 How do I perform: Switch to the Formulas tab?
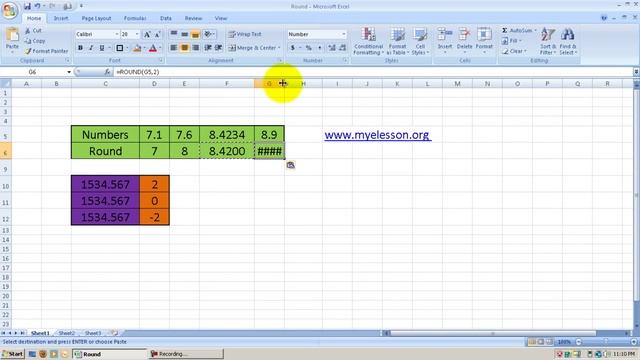[x=135, y=18]
